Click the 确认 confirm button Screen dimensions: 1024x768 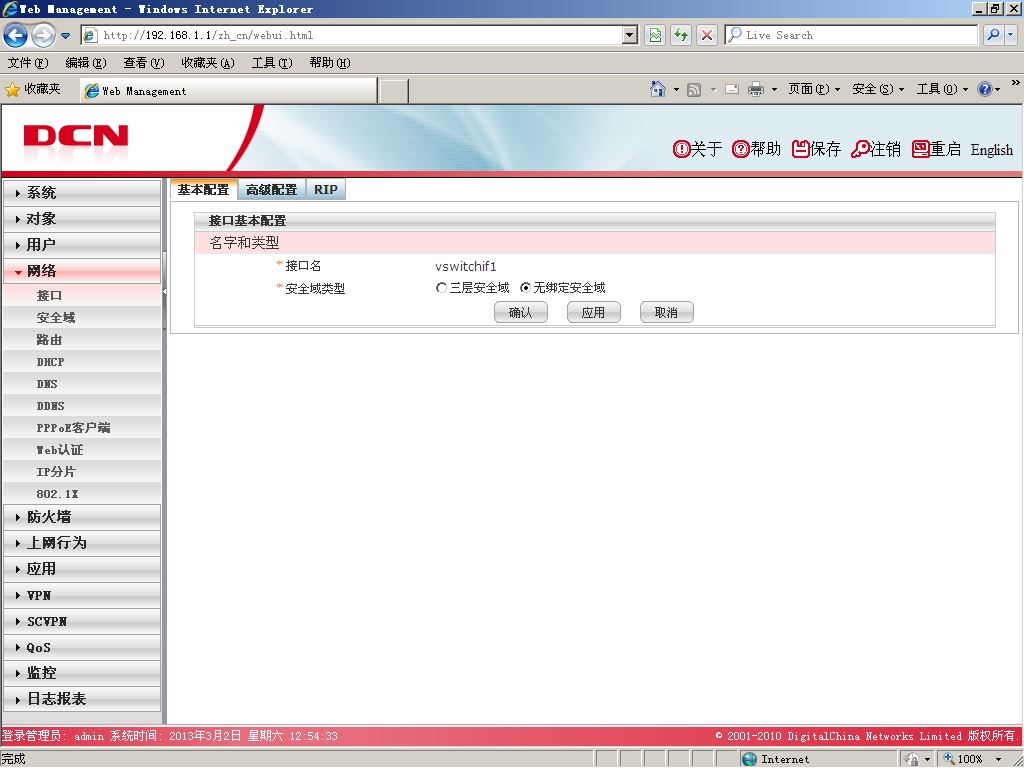click(520, 312)
